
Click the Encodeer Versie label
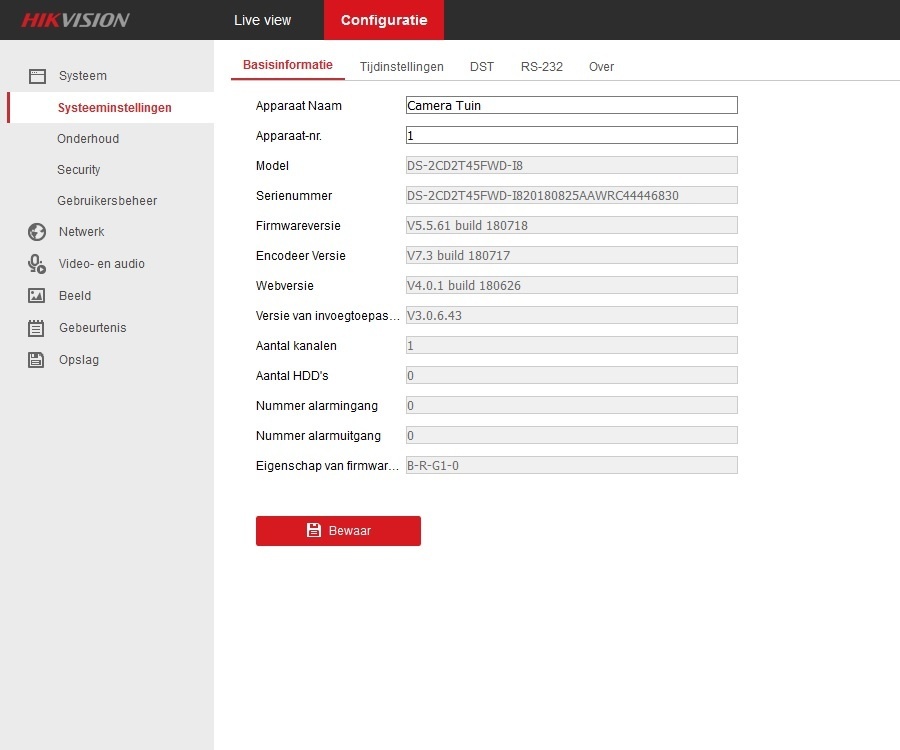pos(301,255)
